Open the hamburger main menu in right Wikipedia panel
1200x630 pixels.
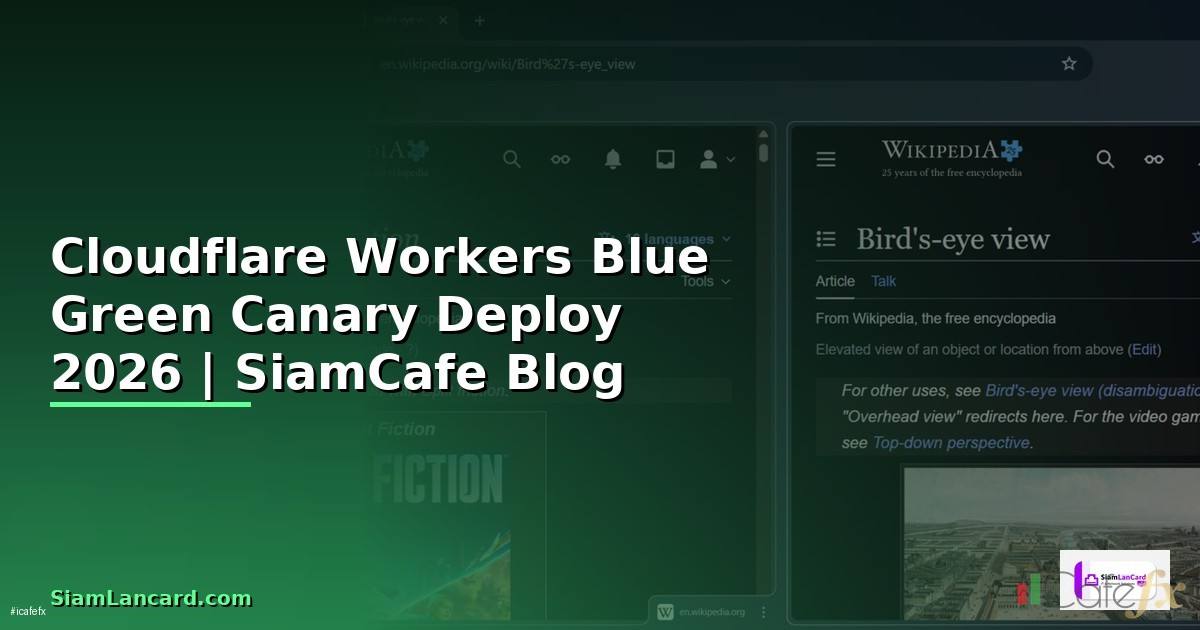click(826, 159)
